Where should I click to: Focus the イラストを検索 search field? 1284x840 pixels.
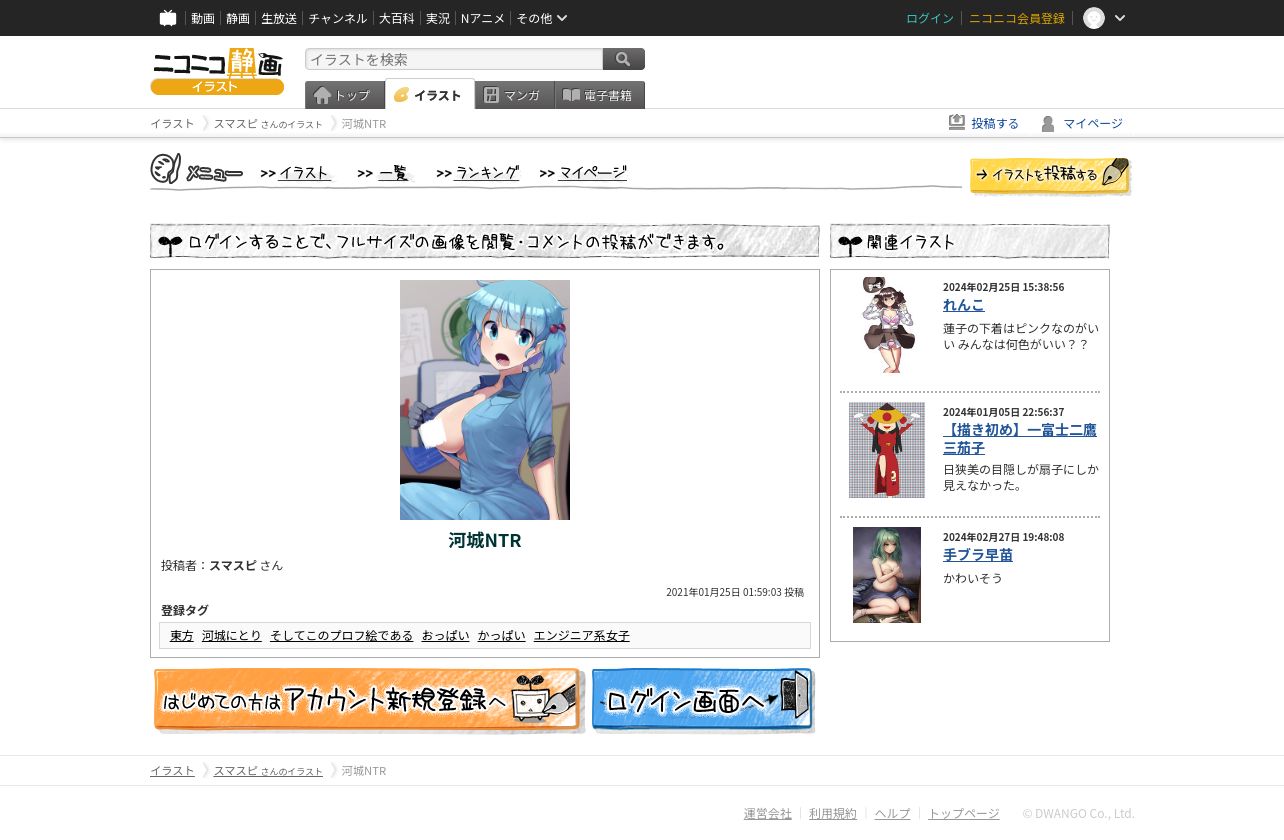click(x=454, y=59)
